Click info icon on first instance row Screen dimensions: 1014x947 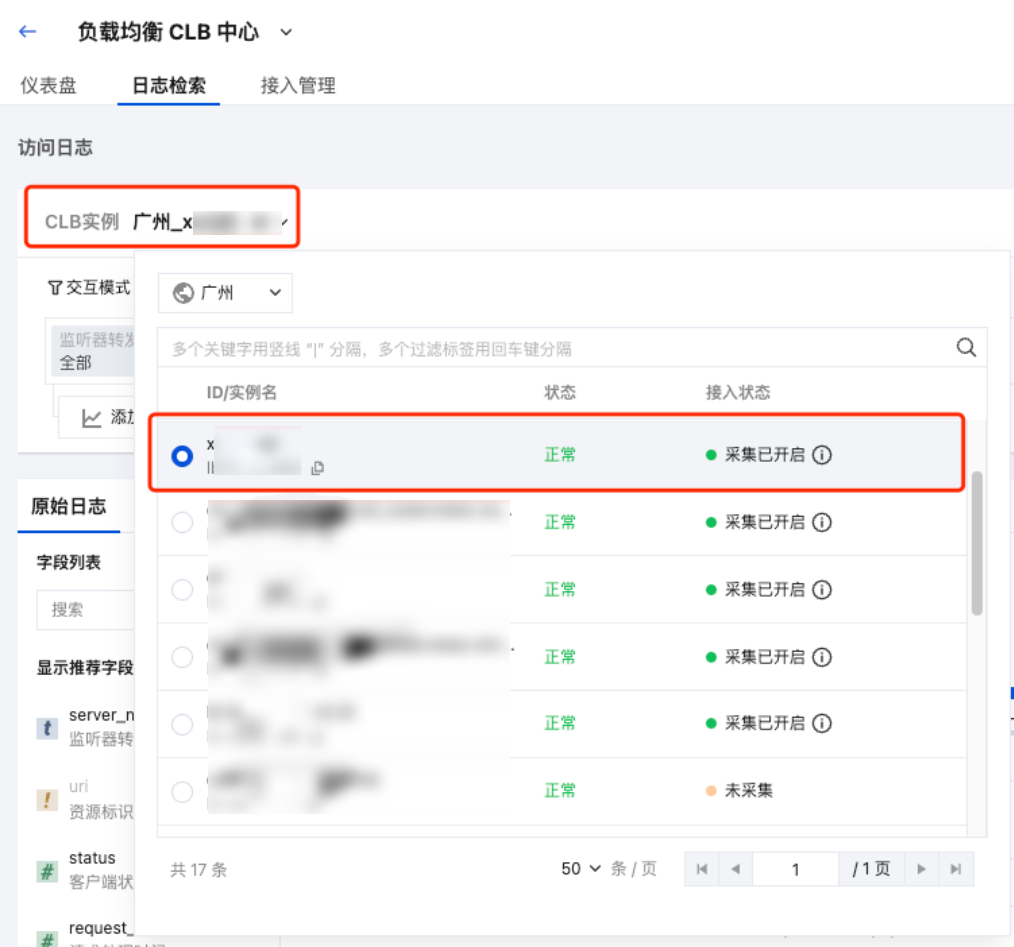pos(822,455)
